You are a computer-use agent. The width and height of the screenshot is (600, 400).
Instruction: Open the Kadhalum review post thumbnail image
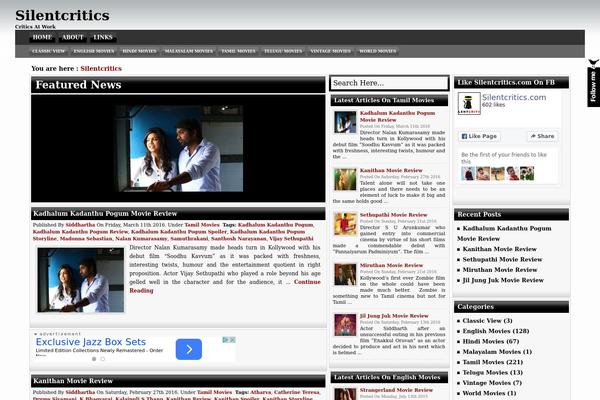point(81,280)
